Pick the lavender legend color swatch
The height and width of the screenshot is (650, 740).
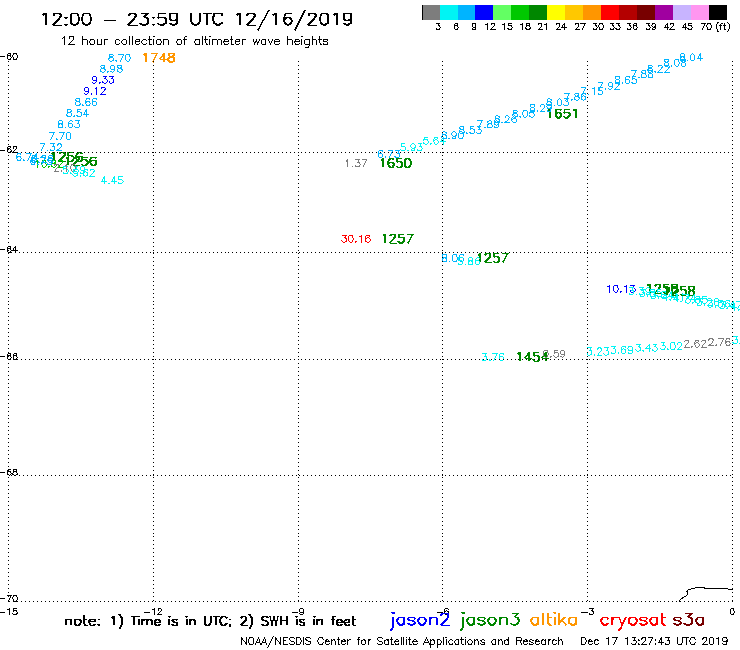tap(681, 12)
